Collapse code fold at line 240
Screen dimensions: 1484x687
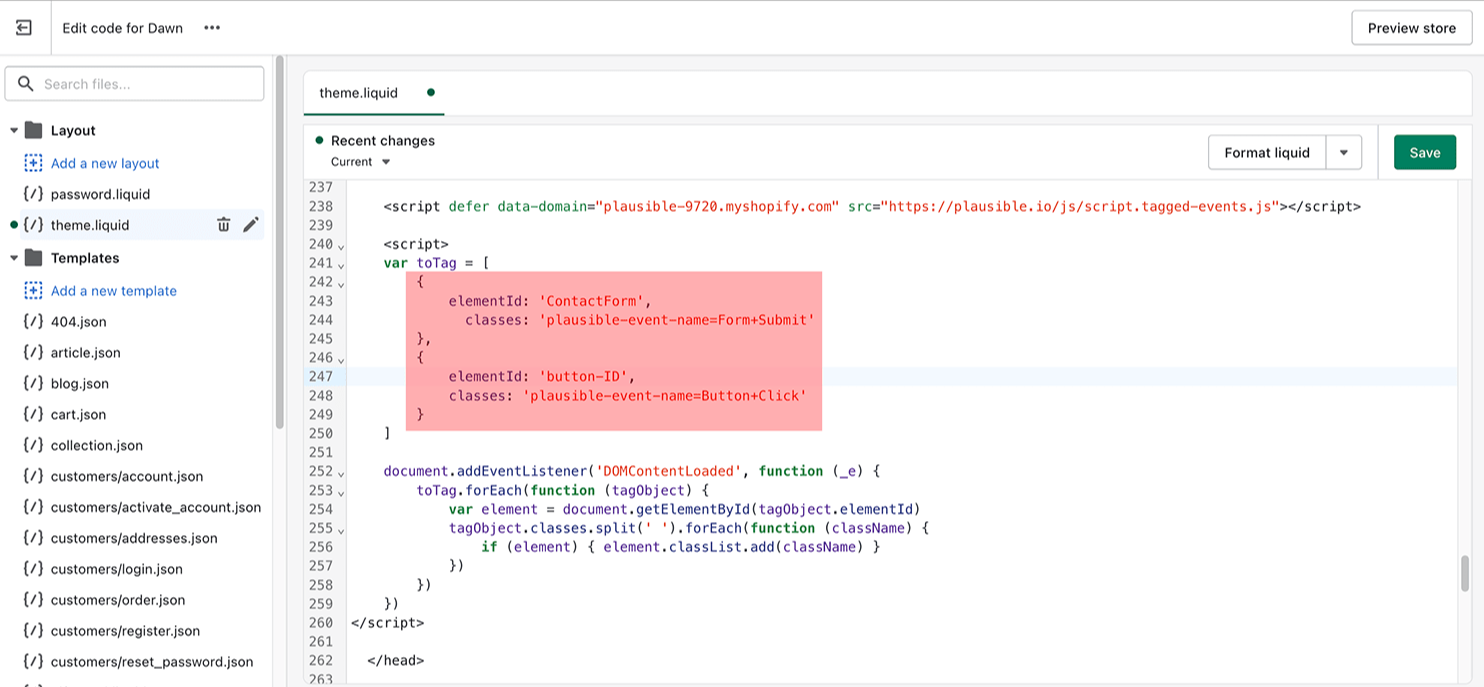(341, 246)
